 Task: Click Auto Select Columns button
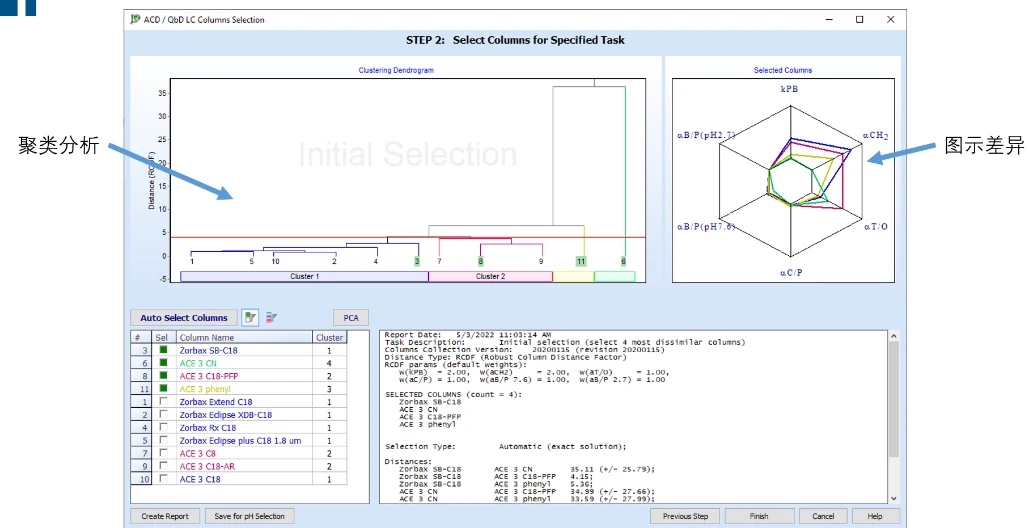point(184,317)
